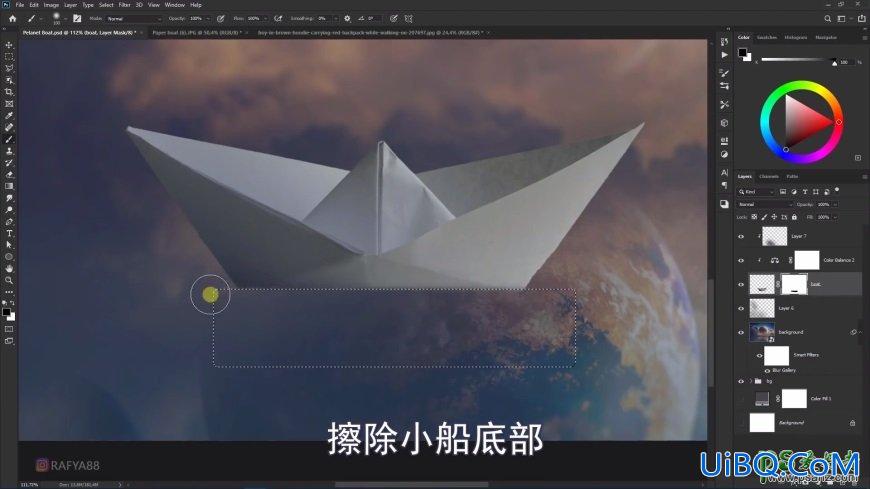Open the Layers panel menu button
Screen dimensions: 870x489
tap(864, 177)
